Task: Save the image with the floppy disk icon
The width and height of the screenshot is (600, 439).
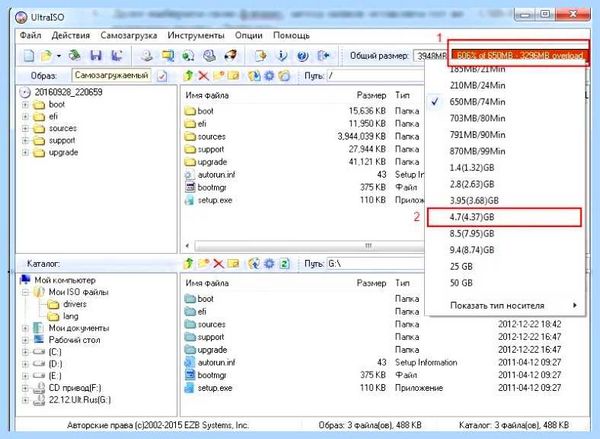Action: (x=96, y=56)
